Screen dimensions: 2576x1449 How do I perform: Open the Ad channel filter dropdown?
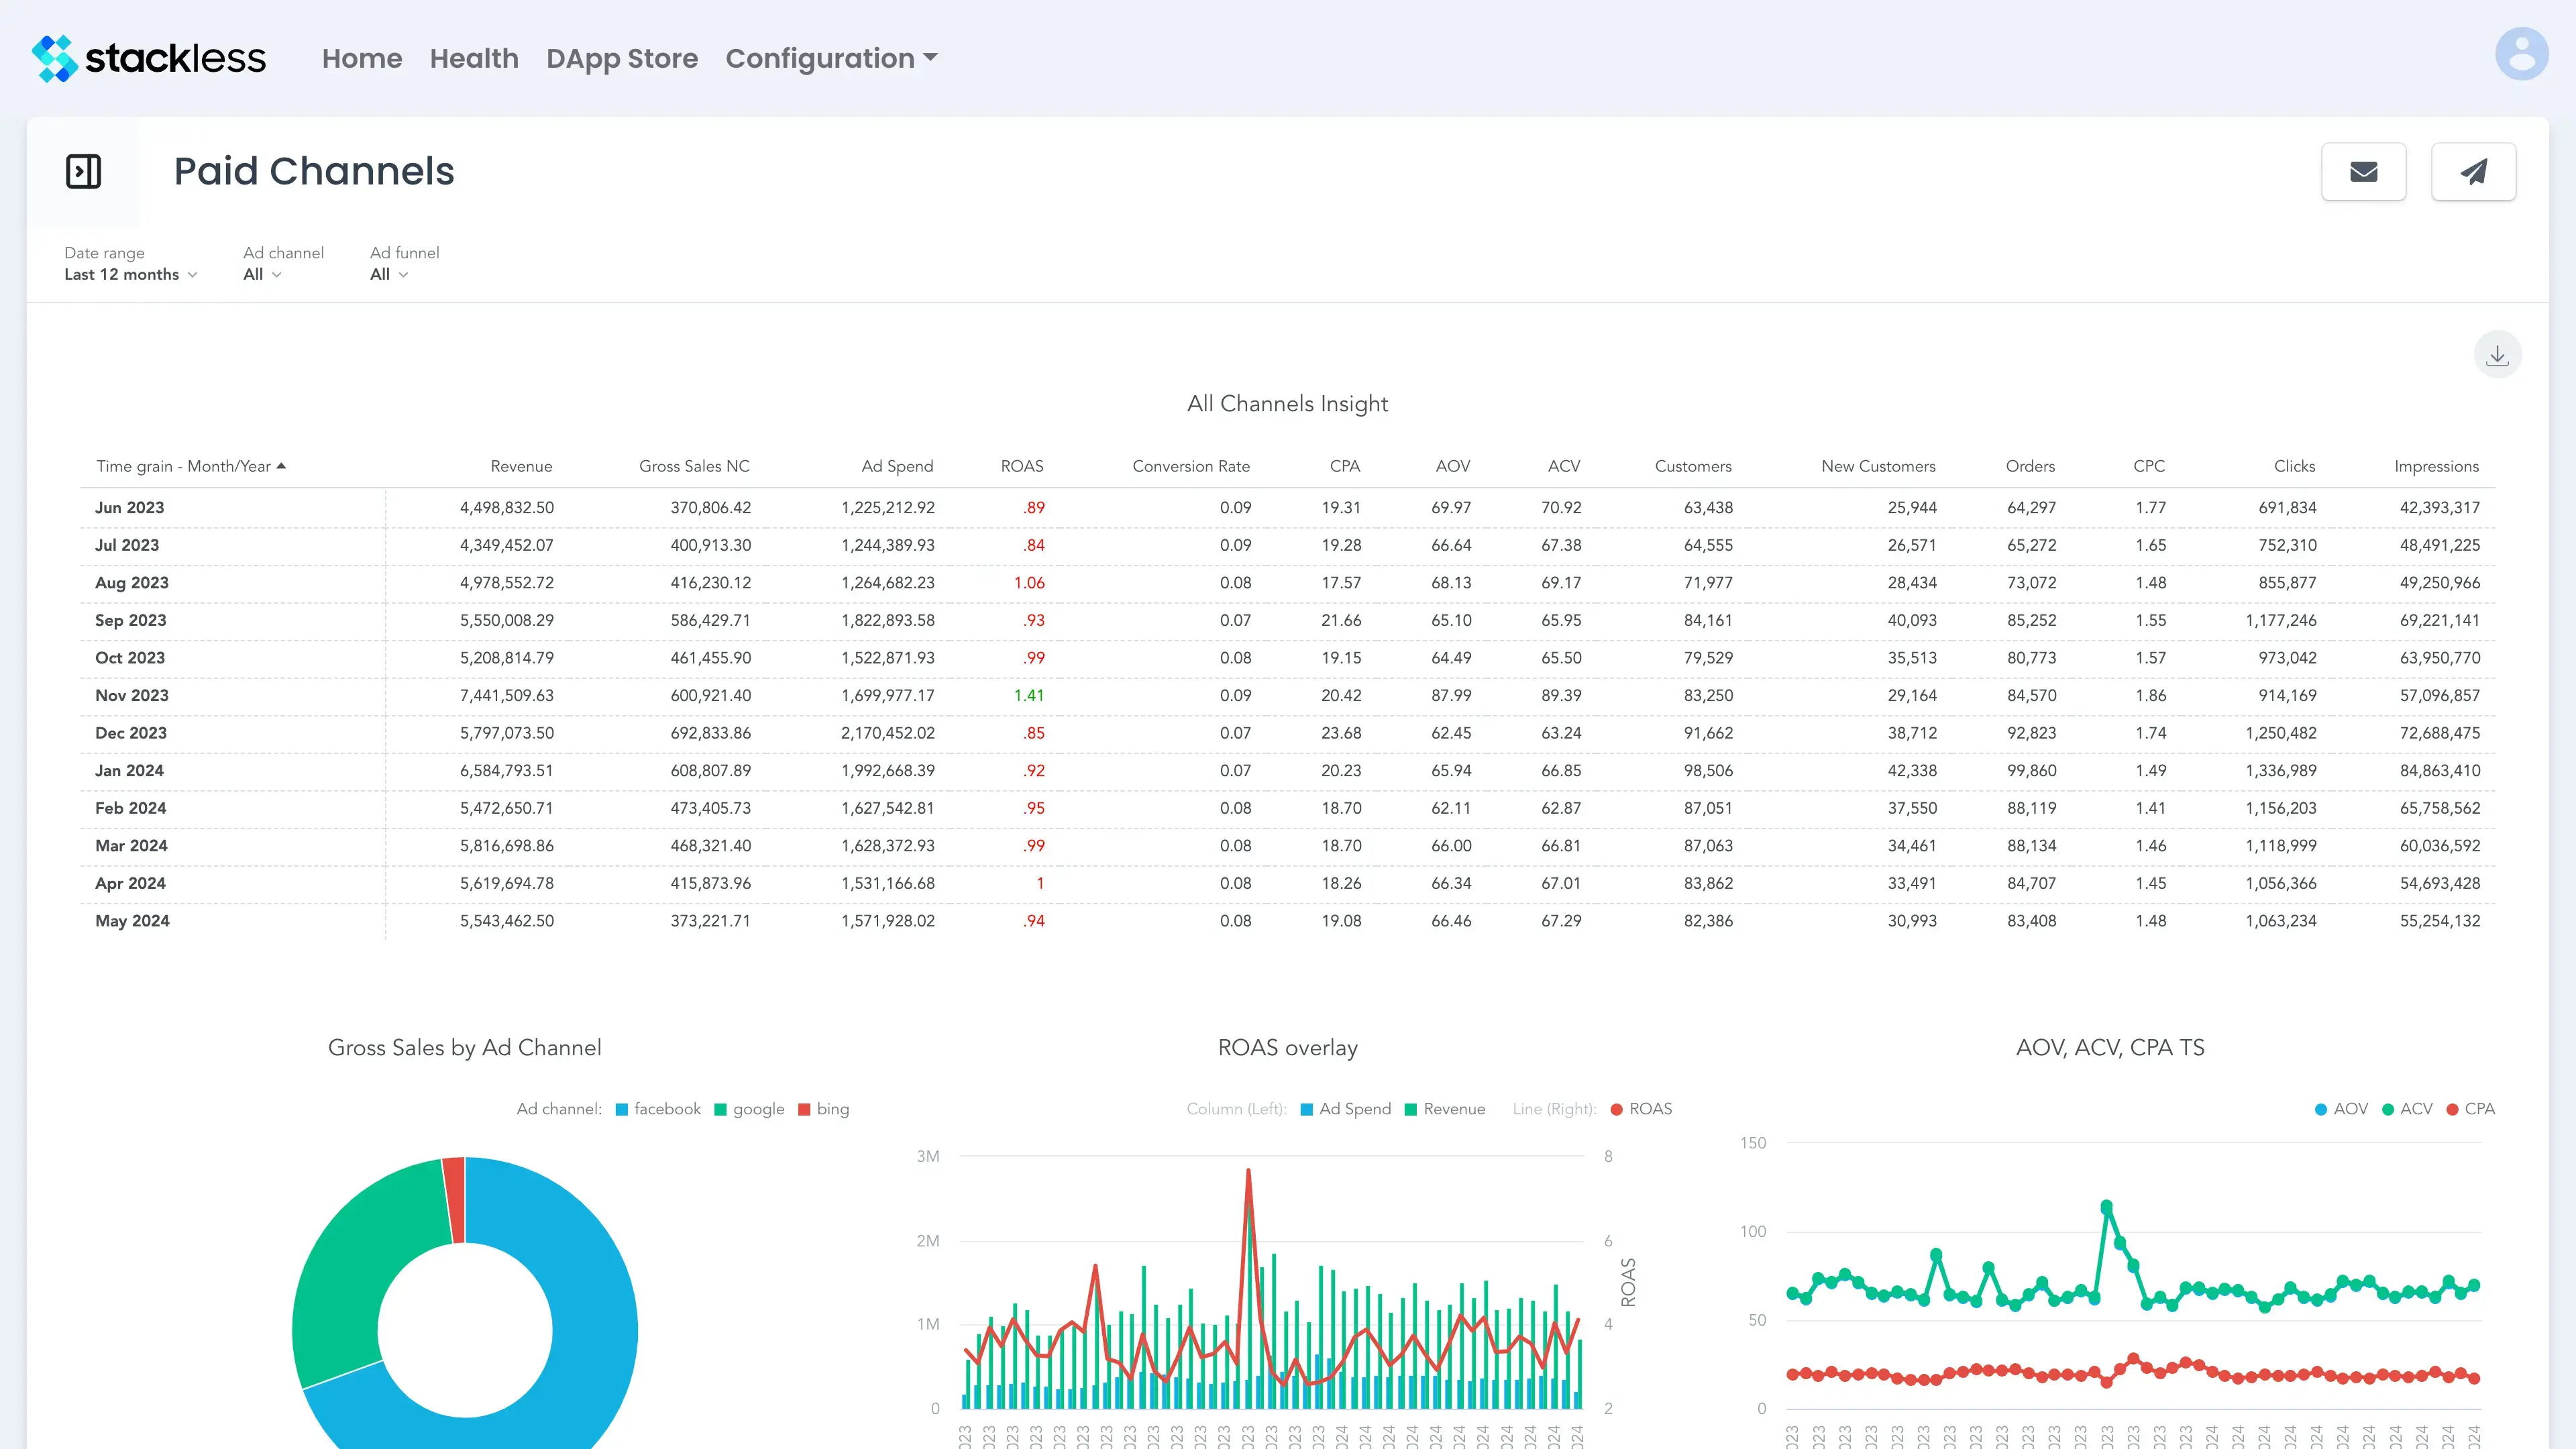[x=262, y=274]
